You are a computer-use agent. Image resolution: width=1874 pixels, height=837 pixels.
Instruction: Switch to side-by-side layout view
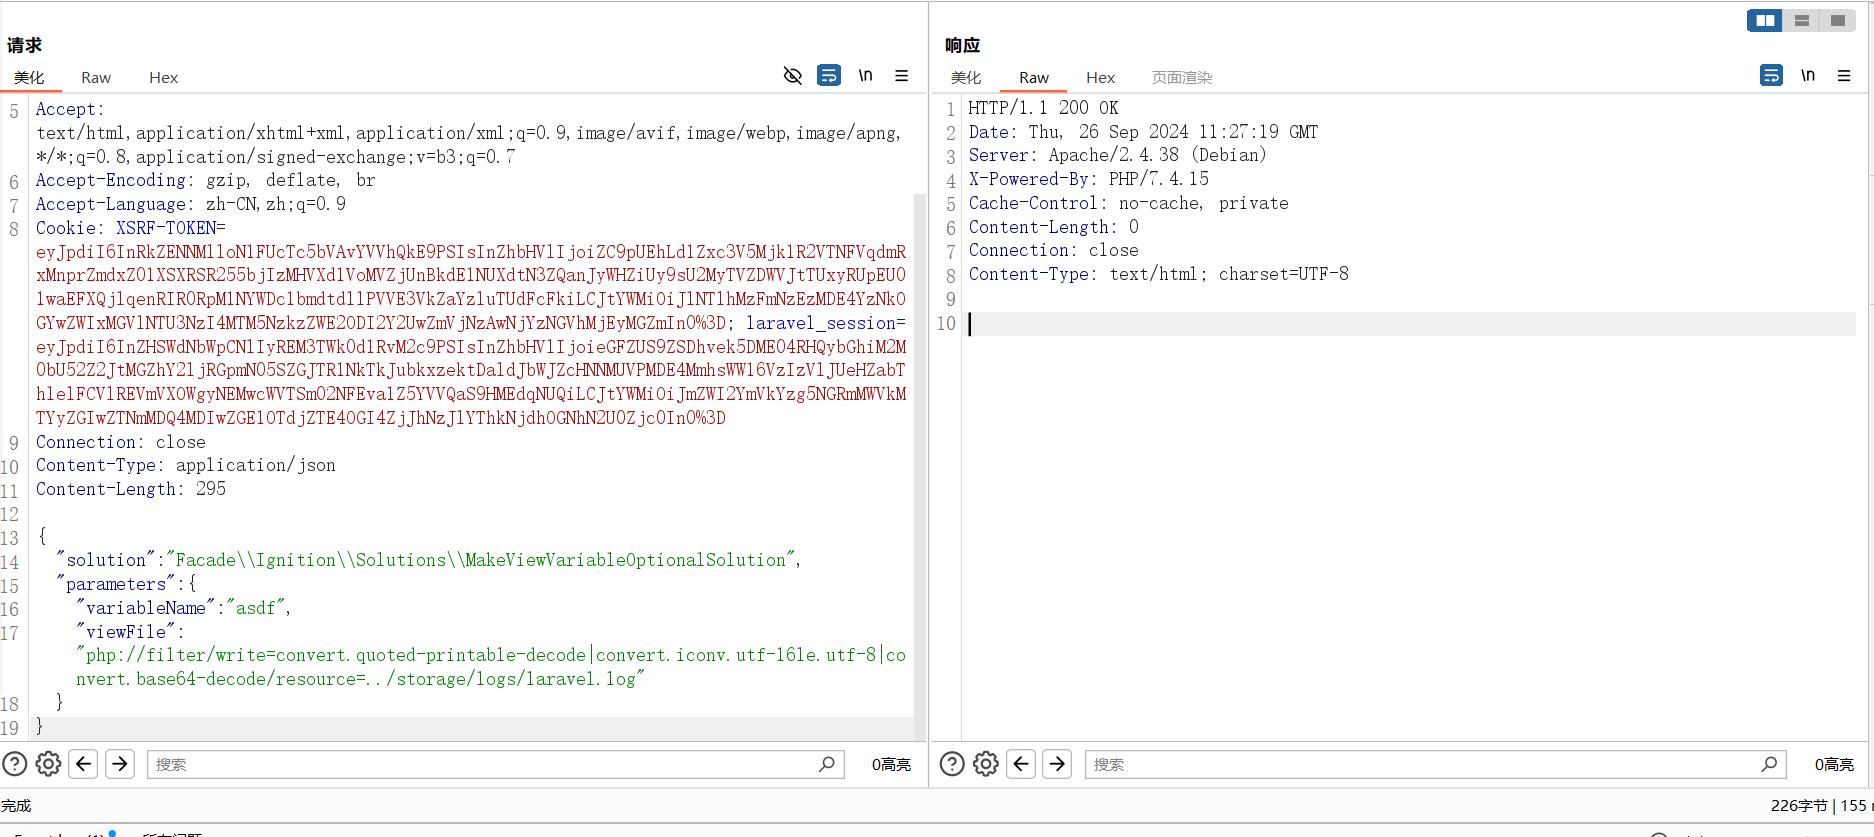[1765, 20]
